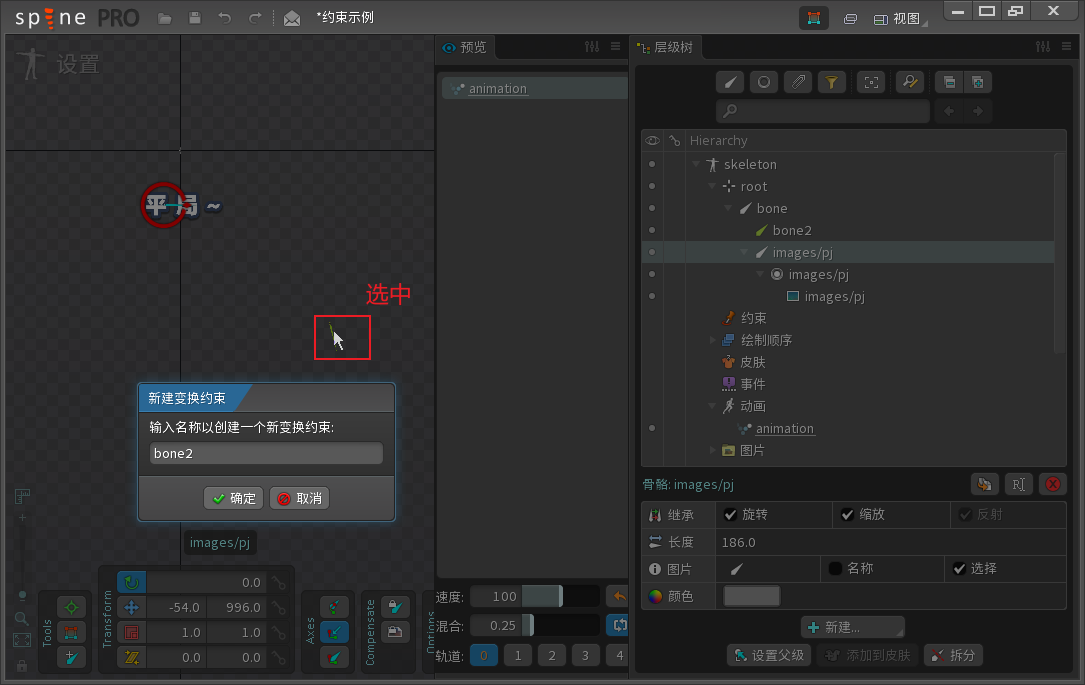Click the Bones compensate icon

tap(395, 607)
